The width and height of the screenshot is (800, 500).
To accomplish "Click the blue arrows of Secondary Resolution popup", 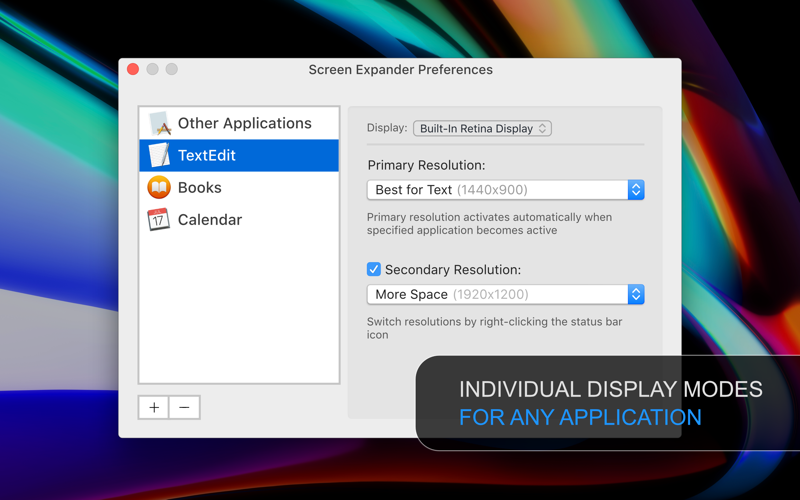I will (636, 294).
